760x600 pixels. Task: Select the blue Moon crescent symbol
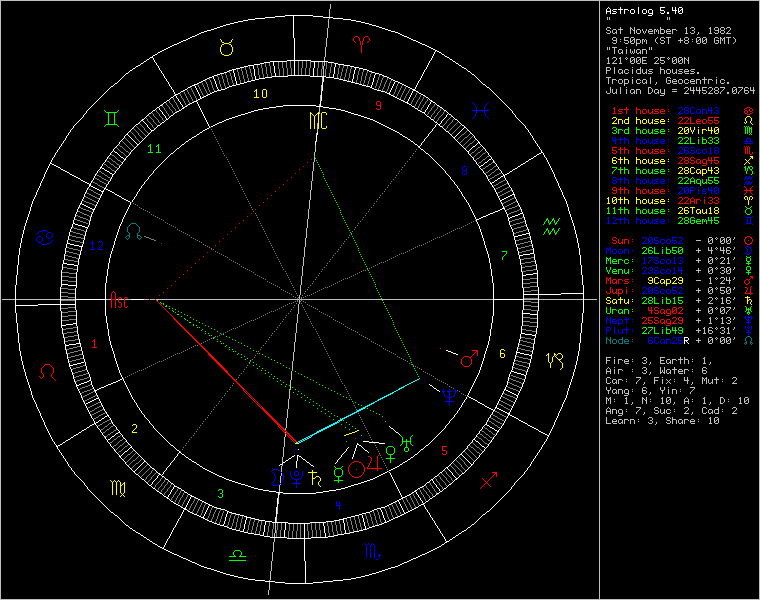(x=276, y=477)
